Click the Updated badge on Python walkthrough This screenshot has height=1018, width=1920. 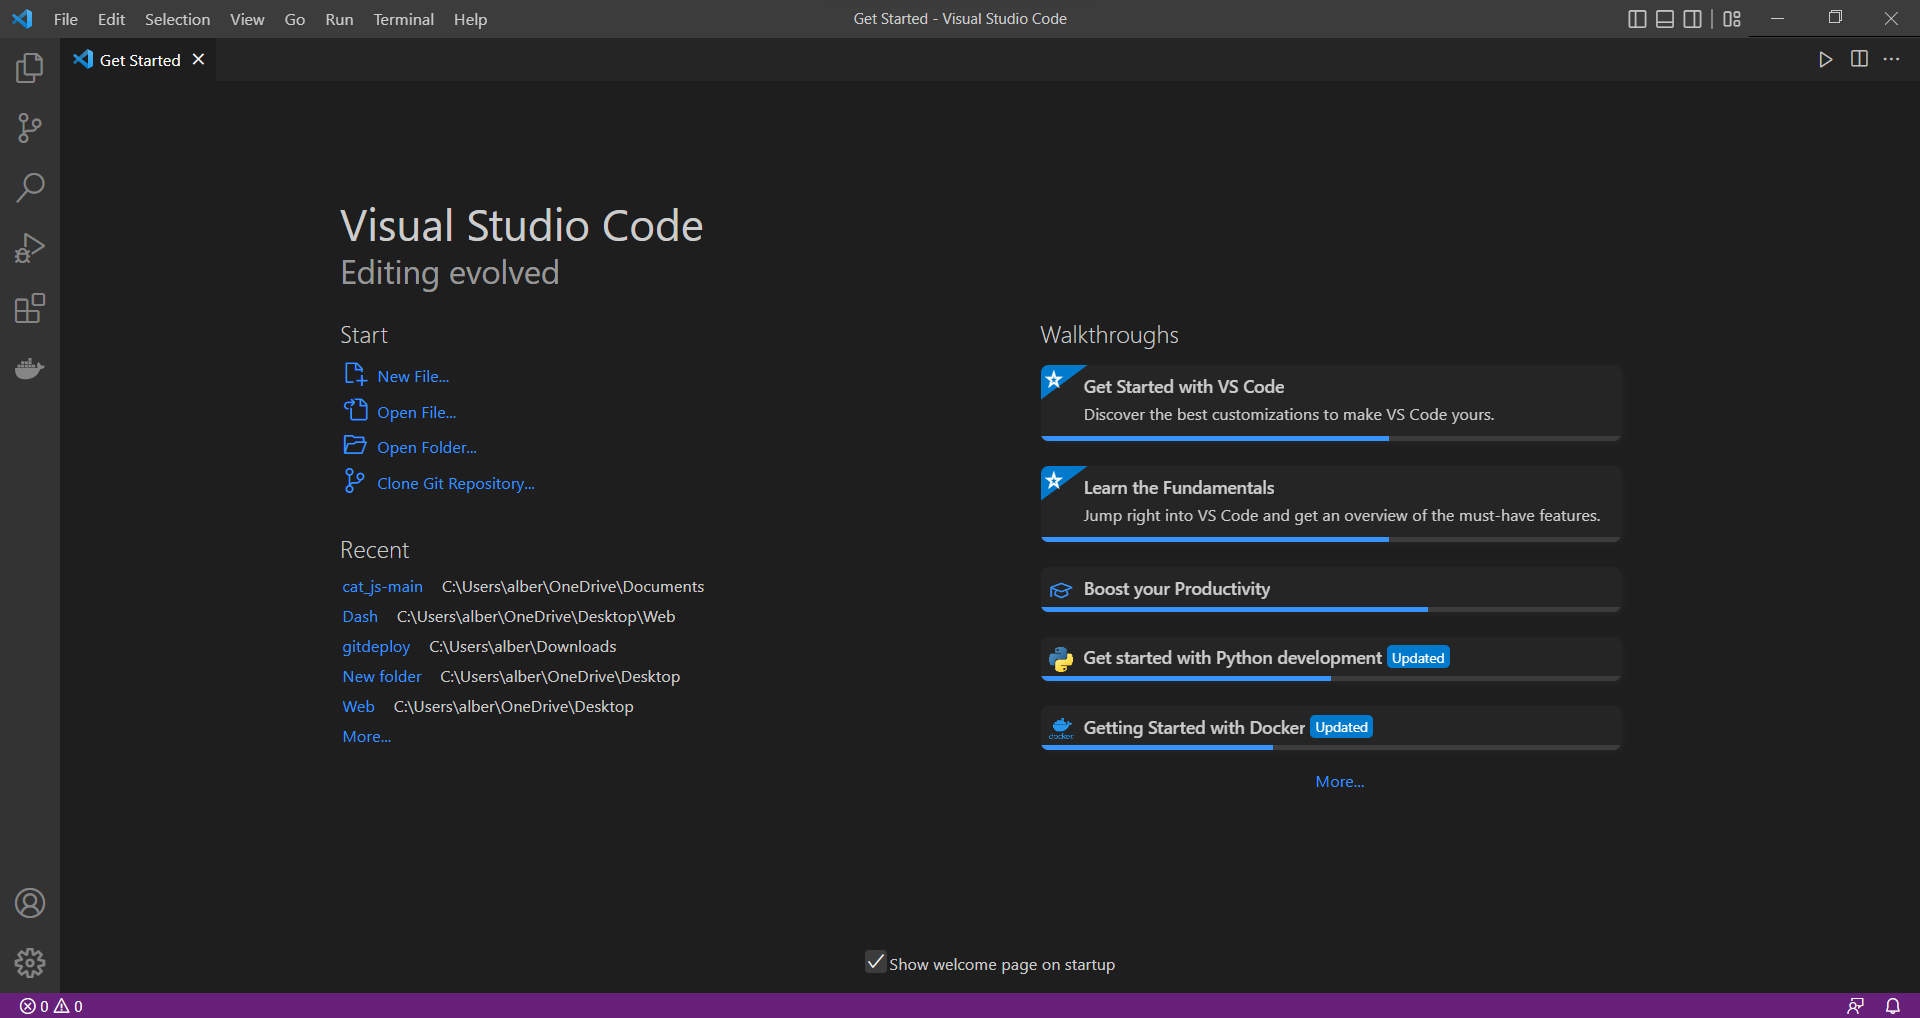pyautogui.click(x=1418, y=658)
